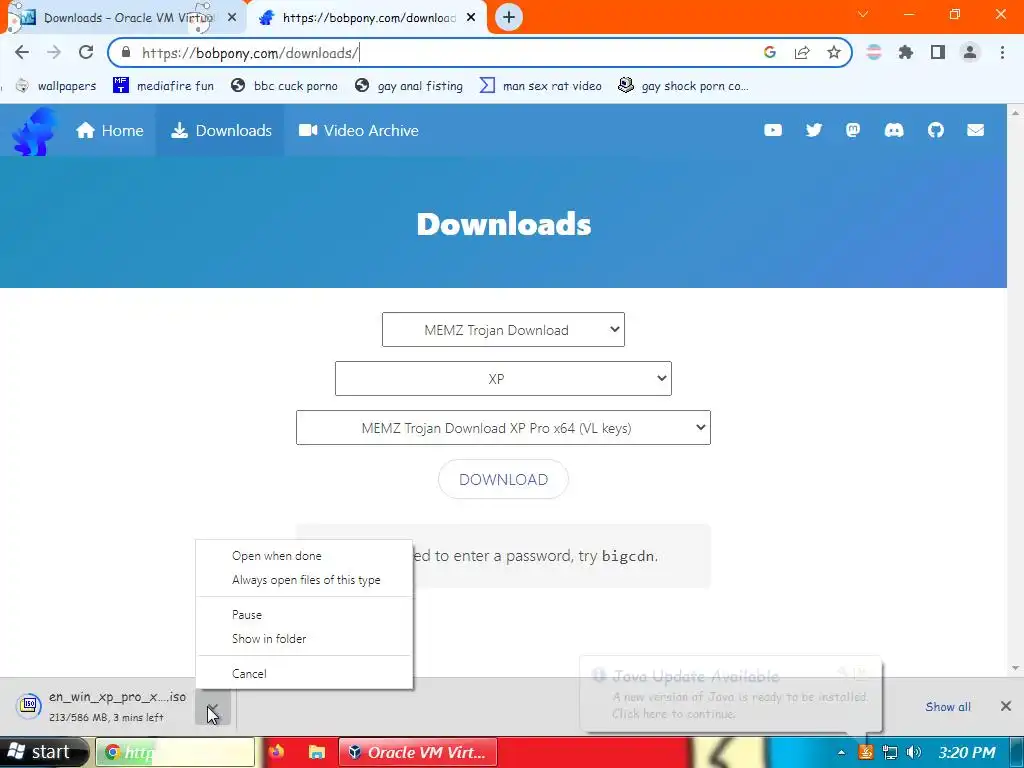The width and height of the screenshot is (1024, 768).
Task: Open the Mastodon link icon
Action: click(x=853, y=130)
